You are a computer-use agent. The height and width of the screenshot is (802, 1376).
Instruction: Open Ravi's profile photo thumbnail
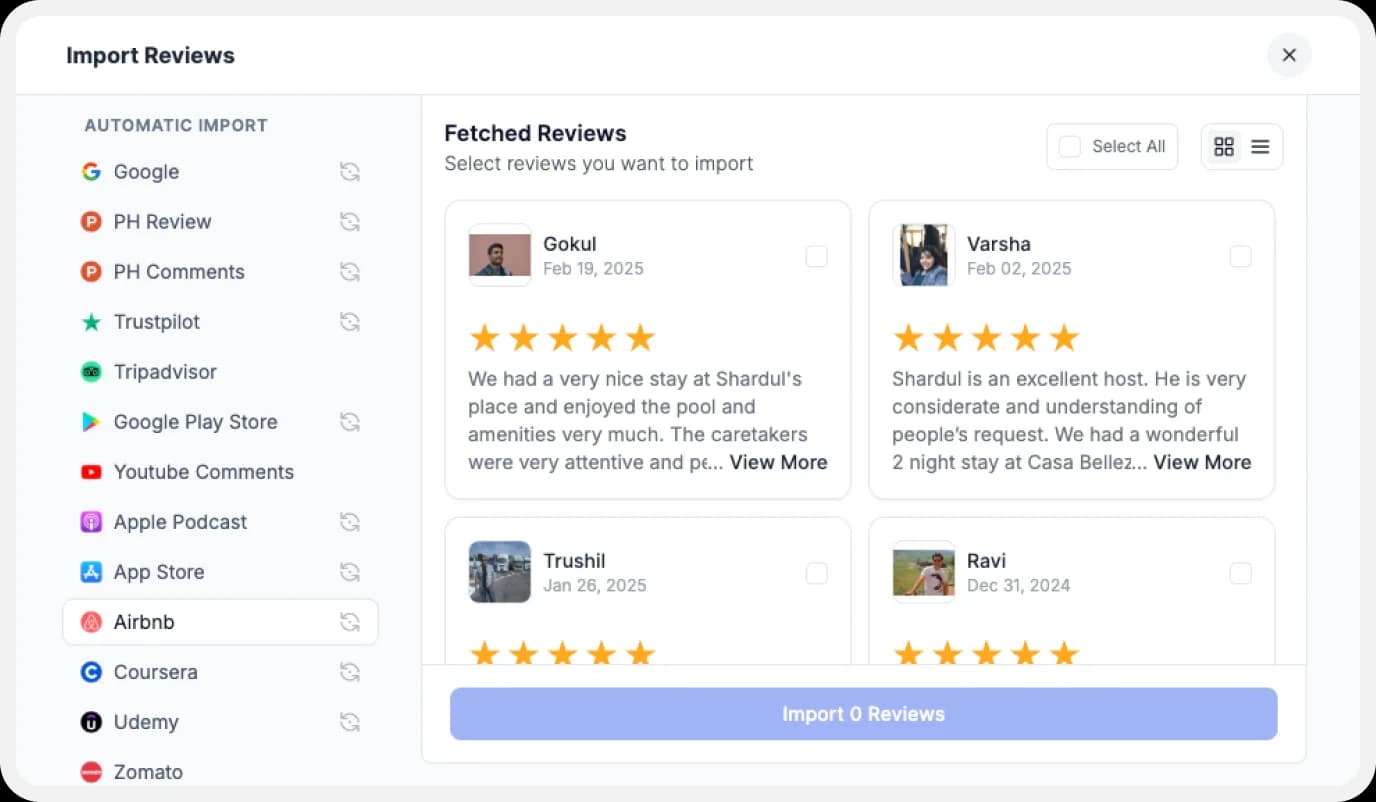pos(923,571)
